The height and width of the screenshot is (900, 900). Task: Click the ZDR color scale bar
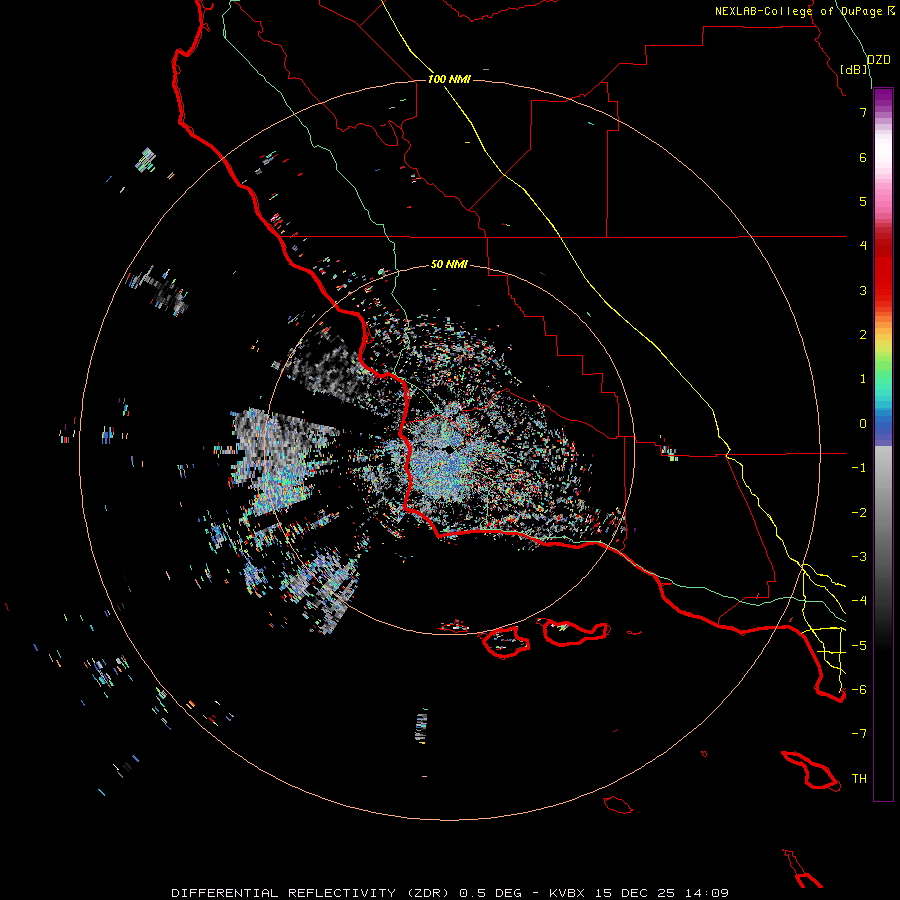(883, 444)
